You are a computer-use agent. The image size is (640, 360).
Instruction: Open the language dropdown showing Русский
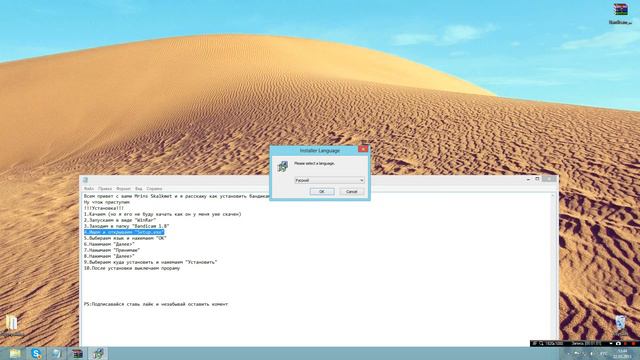click(329, 180)
